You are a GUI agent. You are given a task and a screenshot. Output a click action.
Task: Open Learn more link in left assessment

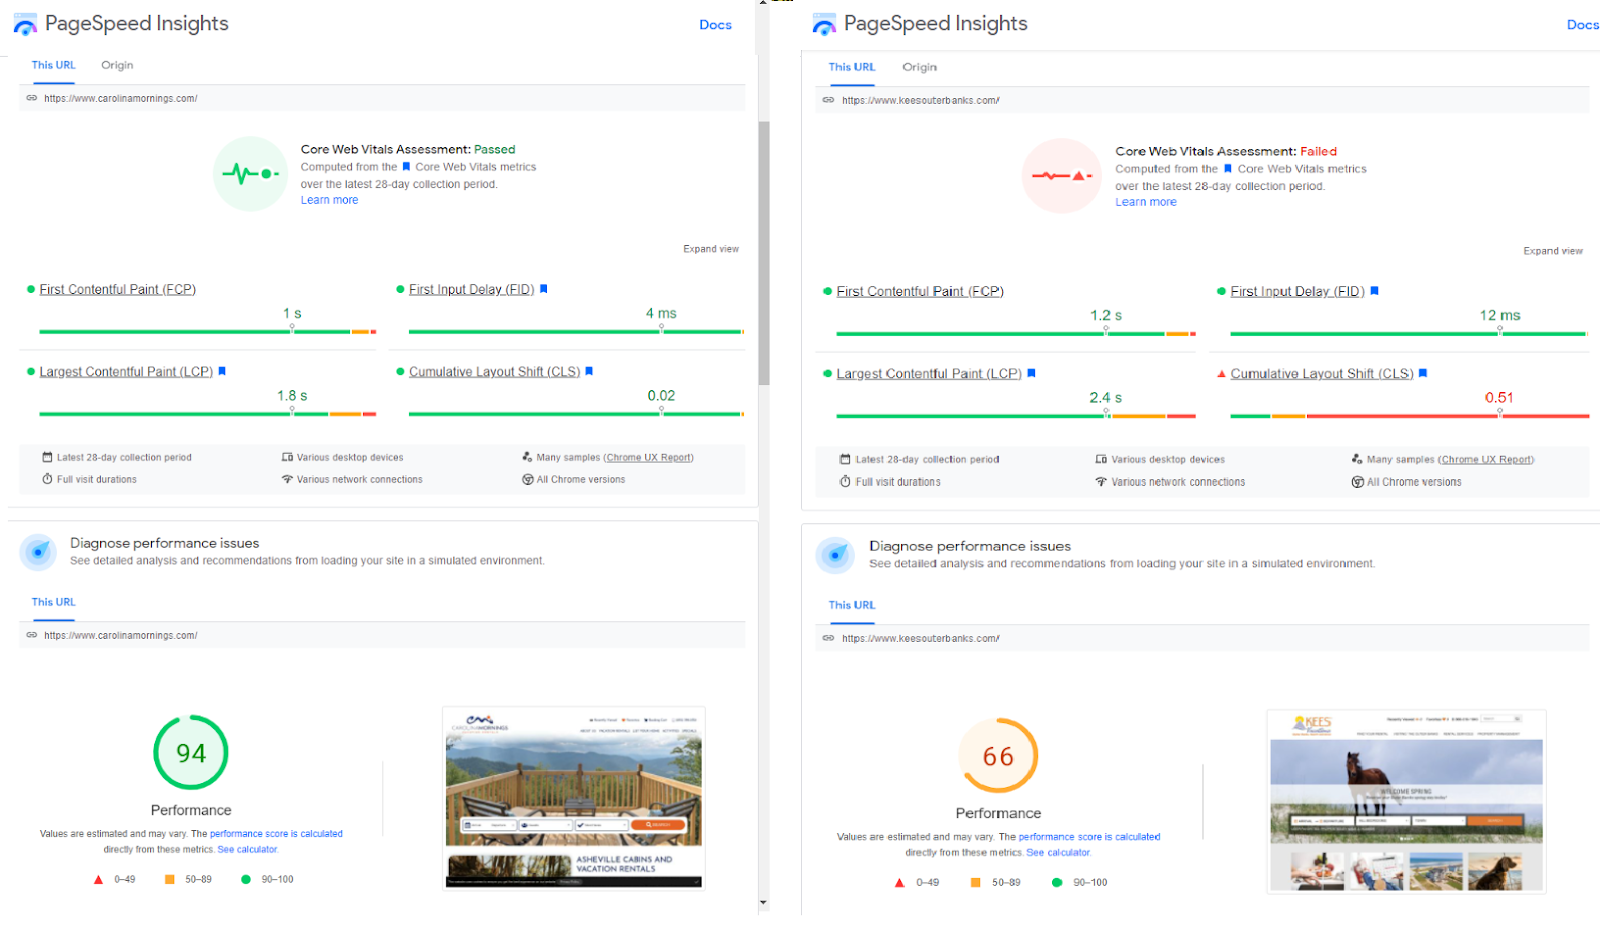[x=329, y=200]
